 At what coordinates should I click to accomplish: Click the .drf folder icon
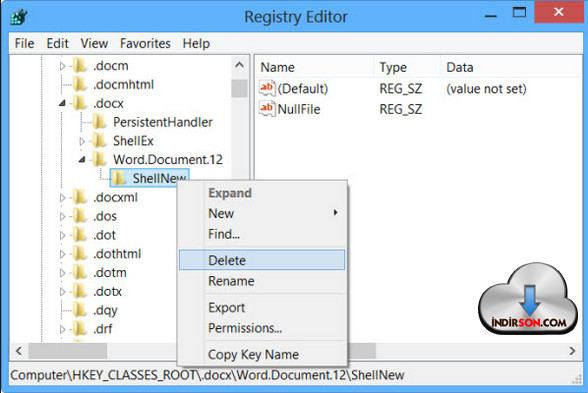pos(80,329)
